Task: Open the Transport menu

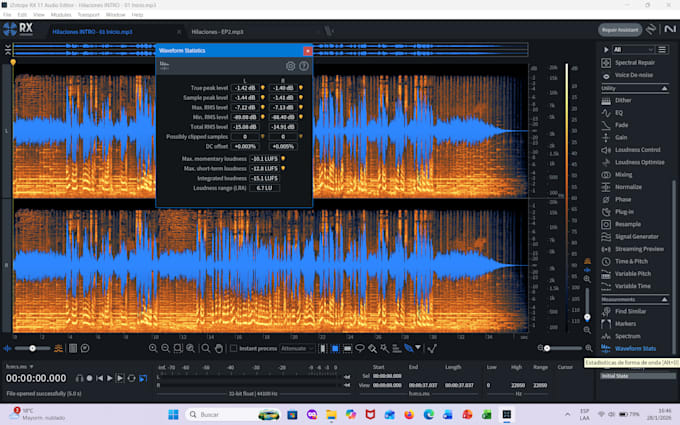Action: pyautogui.click(x=88, y=15)
